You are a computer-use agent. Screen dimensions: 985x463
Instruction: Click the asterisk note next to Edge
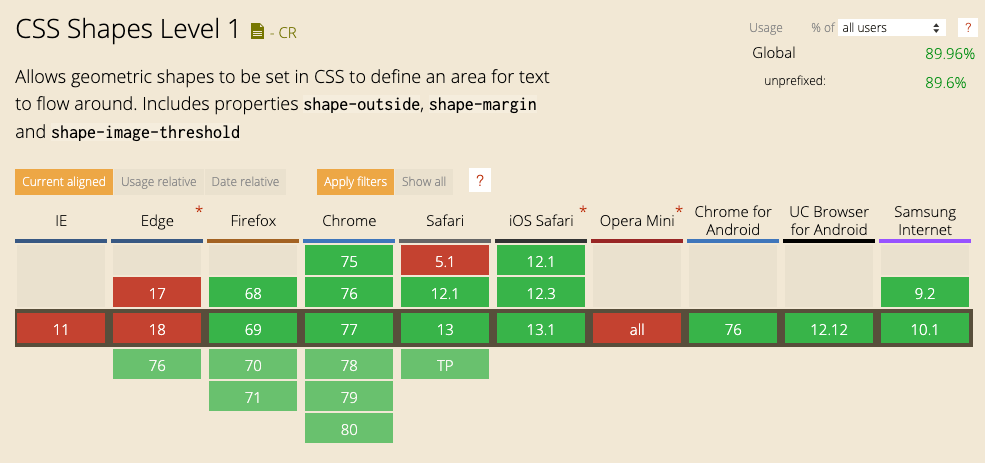point(199,210)
